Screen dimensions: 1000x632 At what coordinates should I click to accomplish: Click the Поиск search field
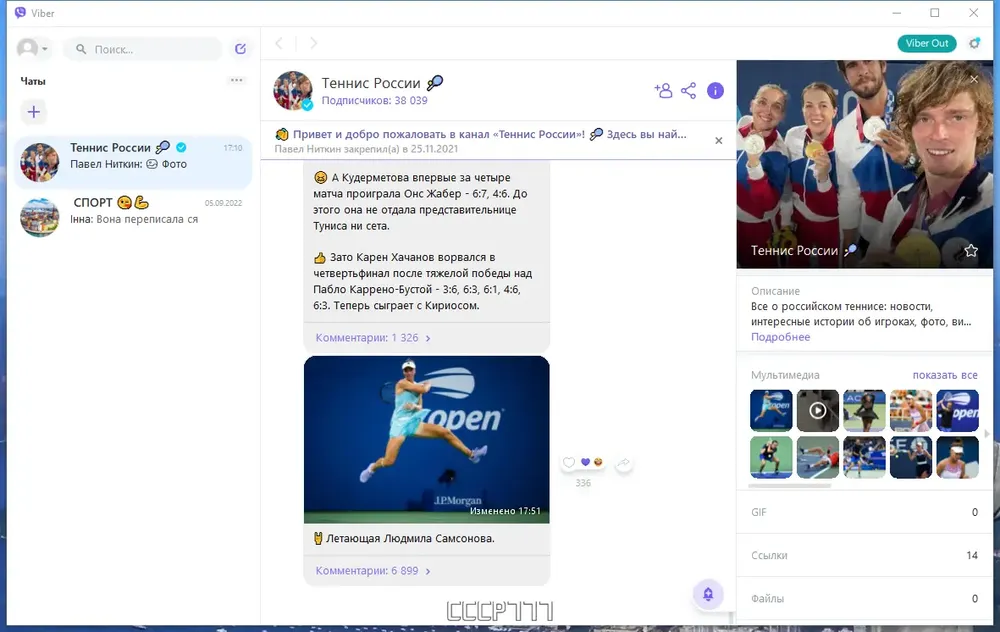pyautogui.click(x=143, y=49)
